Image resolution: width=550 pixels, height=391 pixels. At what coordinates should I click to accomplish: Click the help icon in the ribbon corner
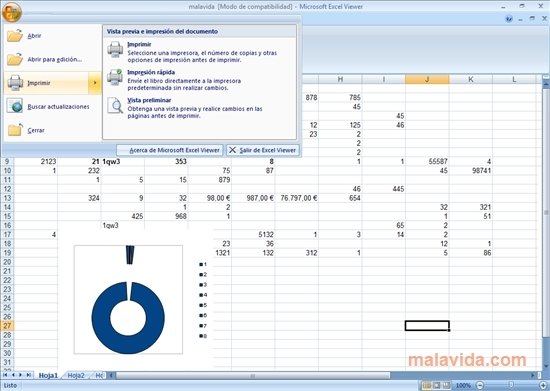[x=509, y=19]
